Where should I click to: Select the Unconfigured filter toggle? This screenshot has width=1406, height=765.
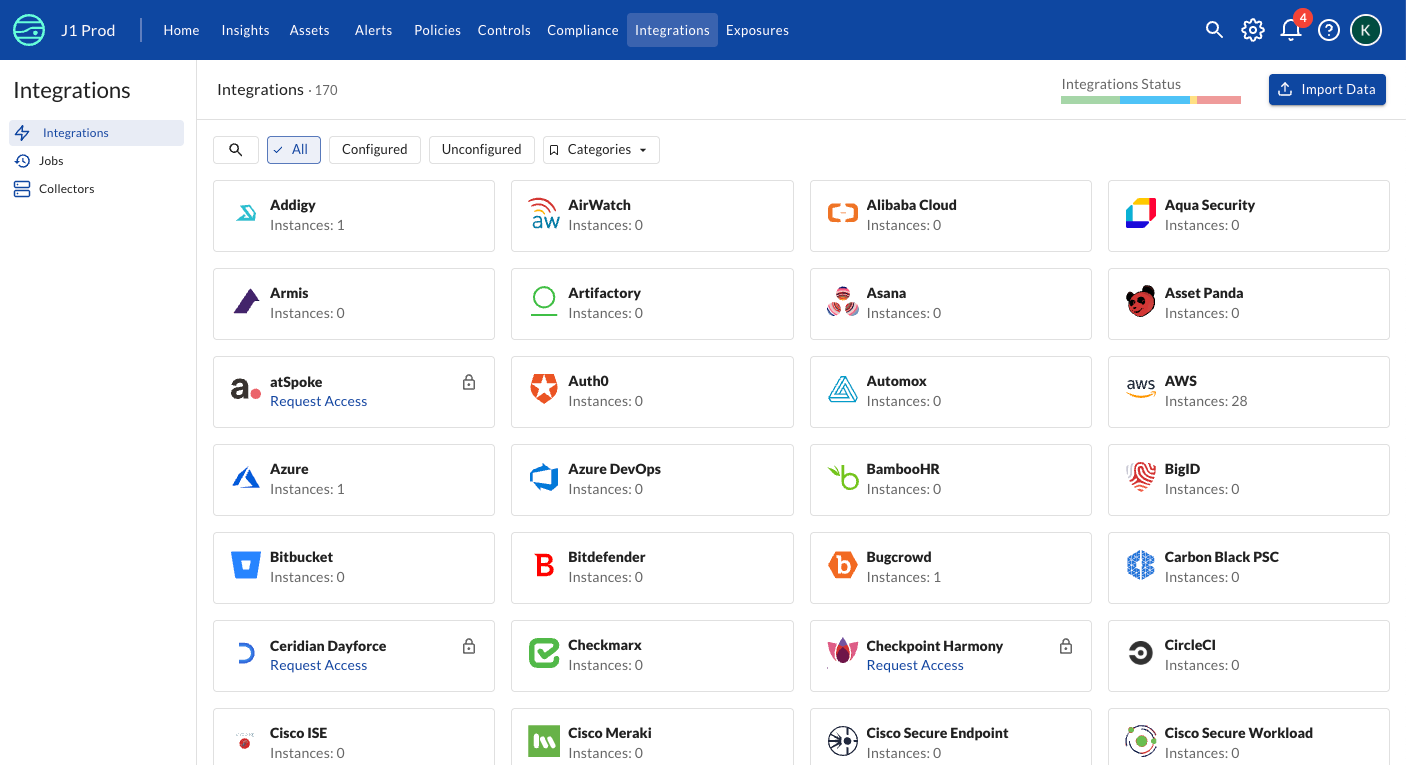point(482,150)
